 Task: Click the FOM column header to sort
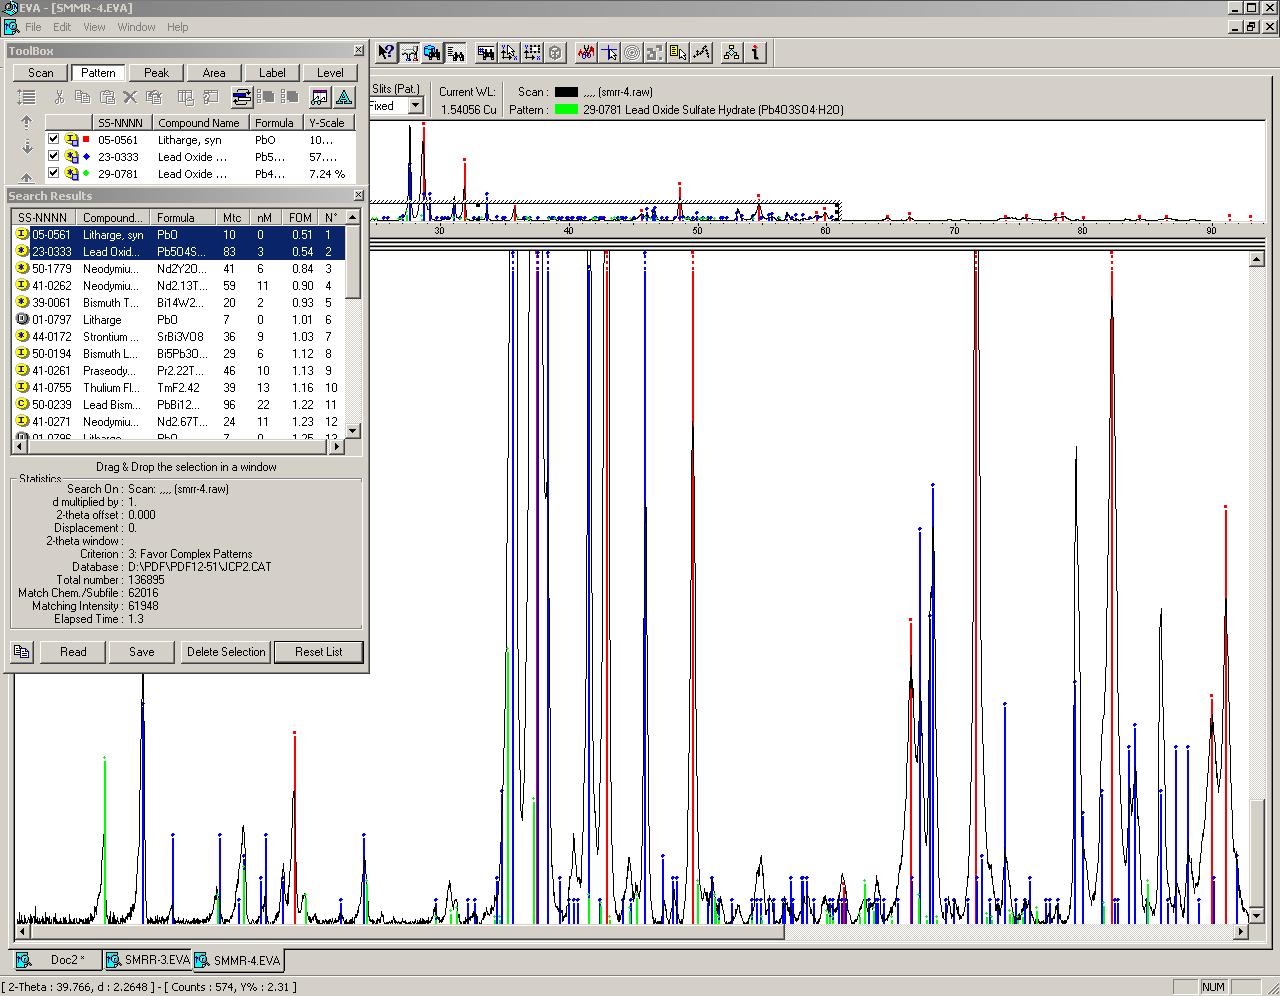click(x=300, y=217)
